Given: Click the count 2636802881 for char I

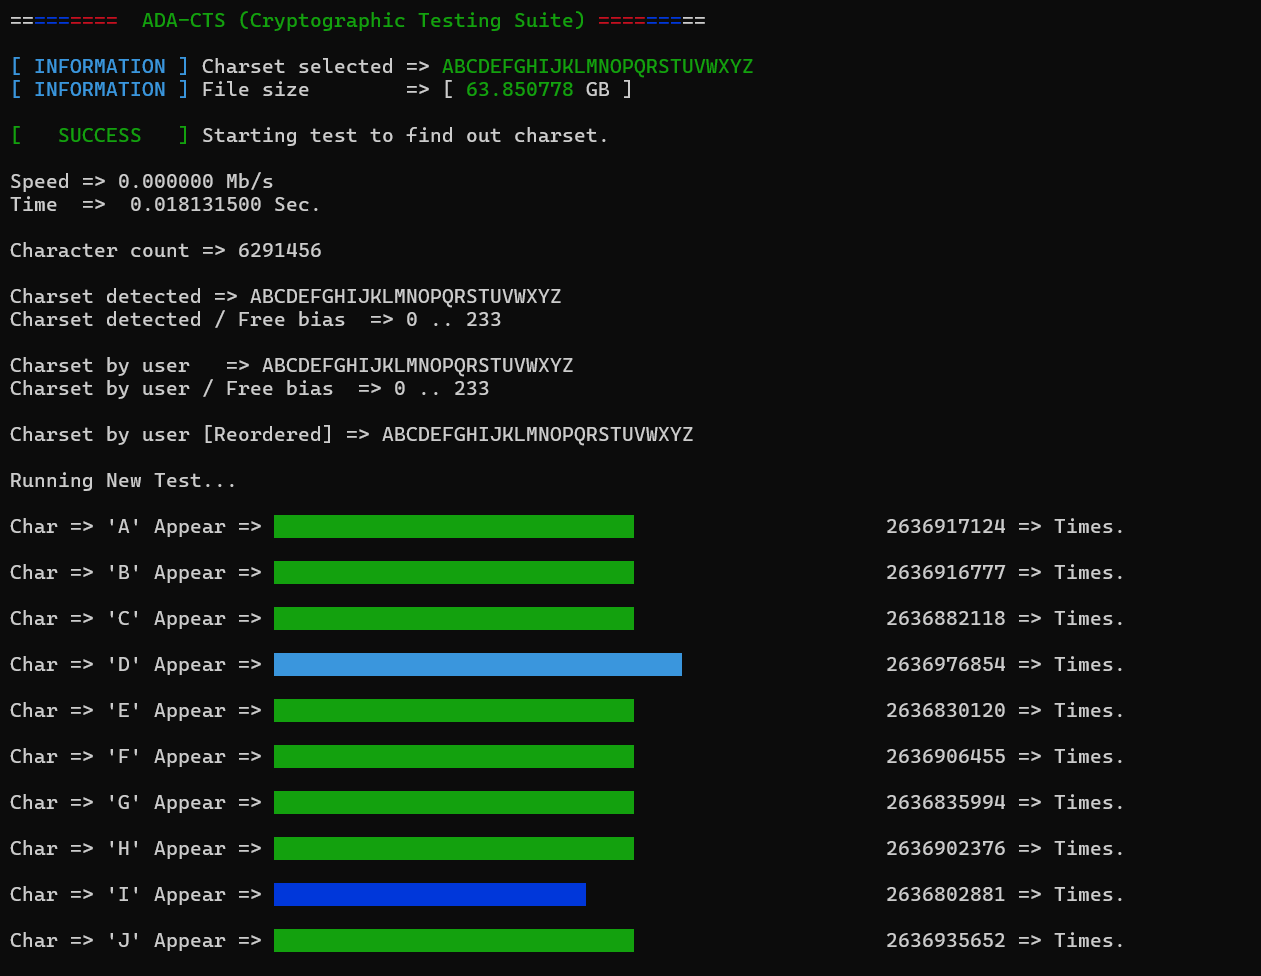Looking at the screenshot, I should (x=945, y=895).
